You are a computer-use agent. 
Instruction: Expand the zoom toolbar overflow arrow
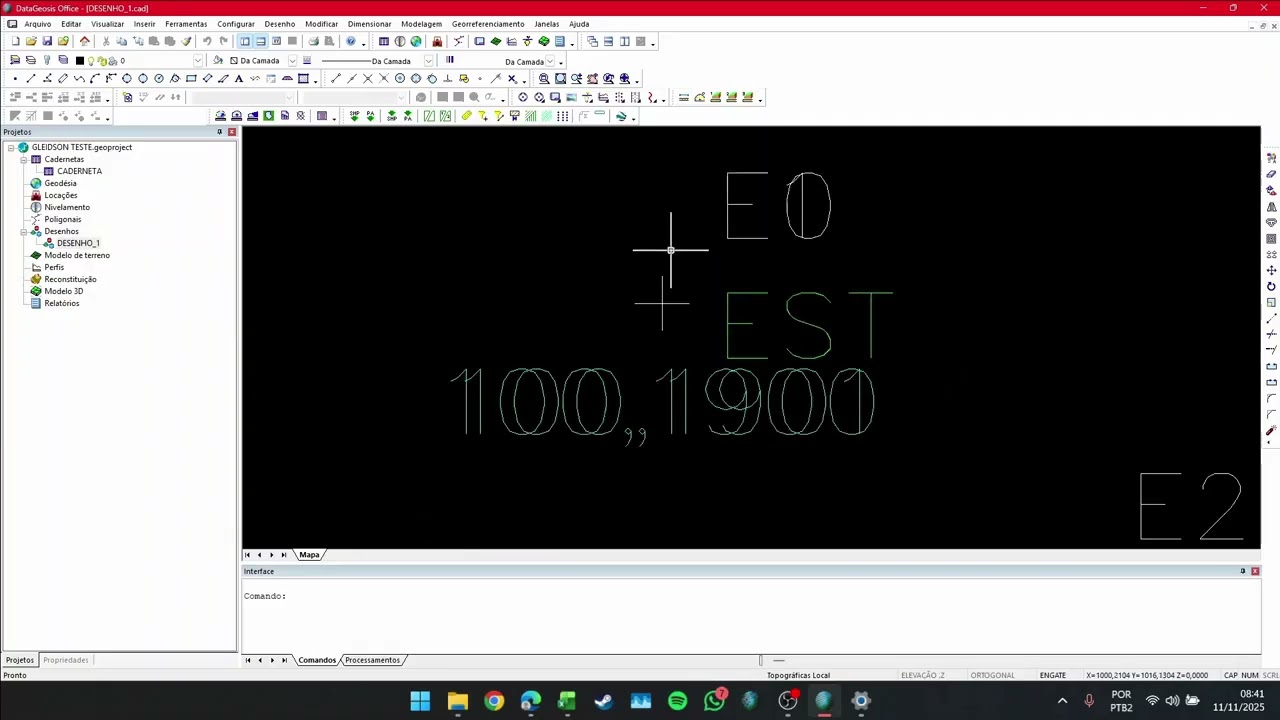pyautogui.click(x=637, y=81)
